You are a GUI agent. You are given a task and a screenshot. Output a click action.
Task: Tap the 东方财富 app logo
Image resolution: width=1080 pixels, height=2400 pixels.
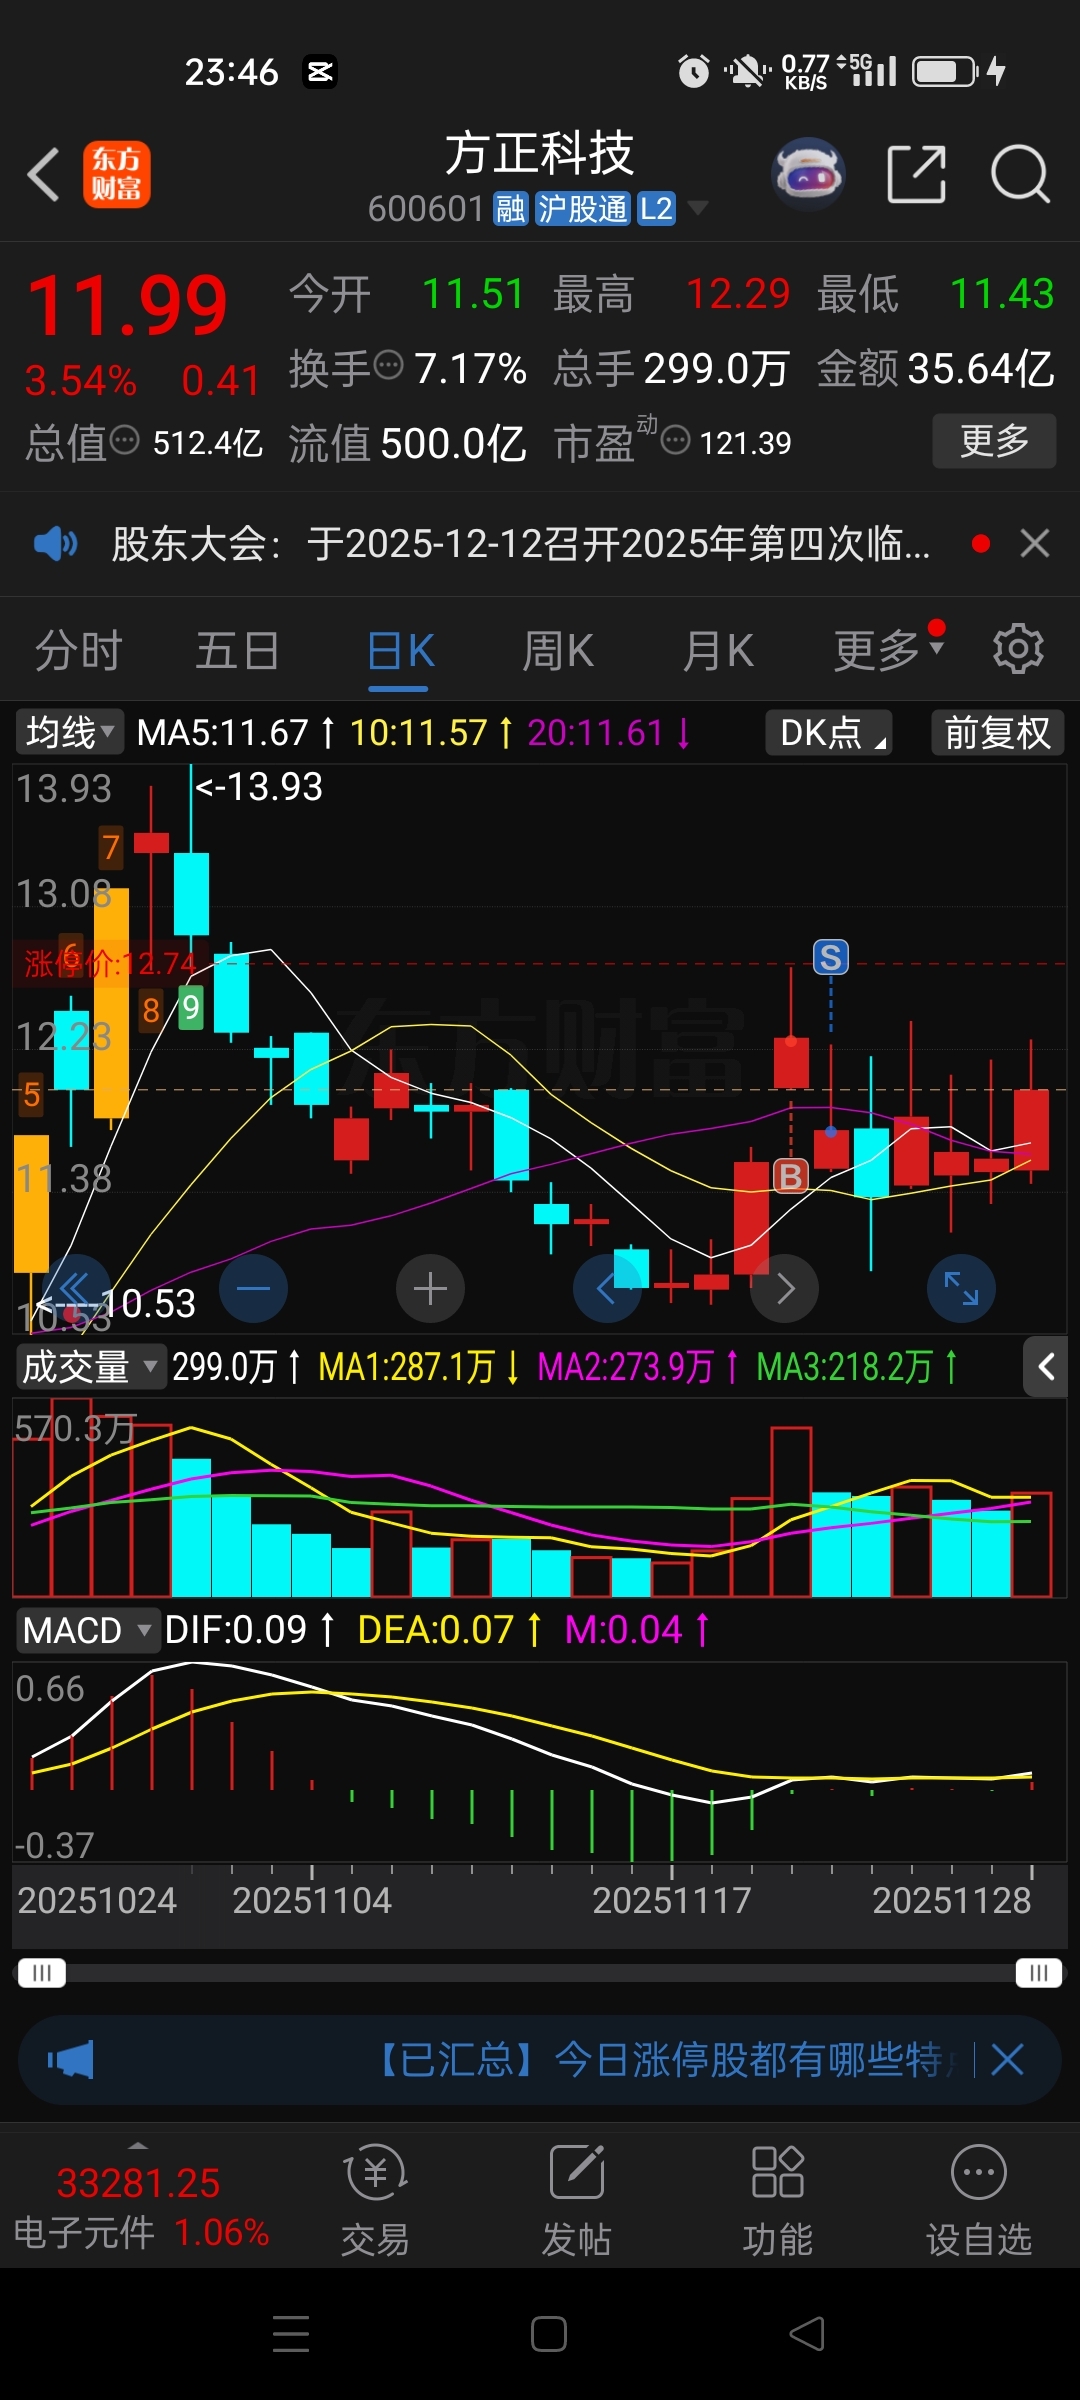point(117,174)
